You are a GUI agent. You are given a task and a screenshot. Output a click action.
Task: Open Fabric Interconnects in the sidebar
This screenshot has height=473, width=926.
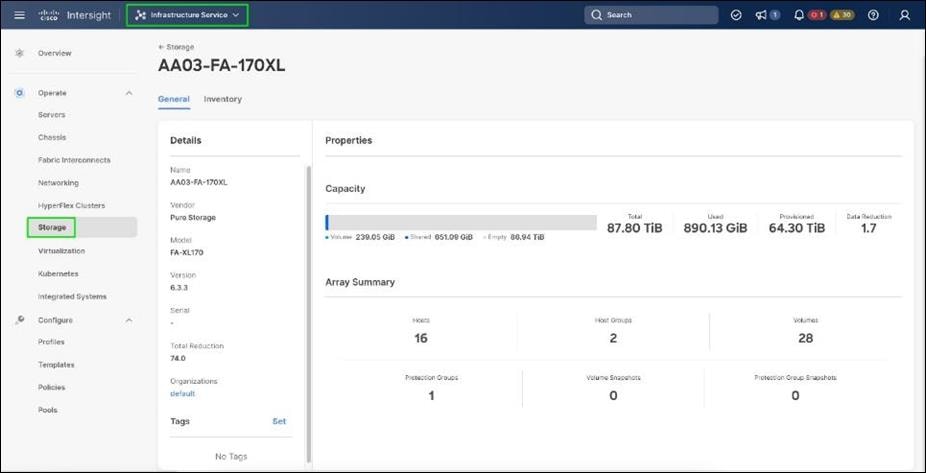click(74, 160)
